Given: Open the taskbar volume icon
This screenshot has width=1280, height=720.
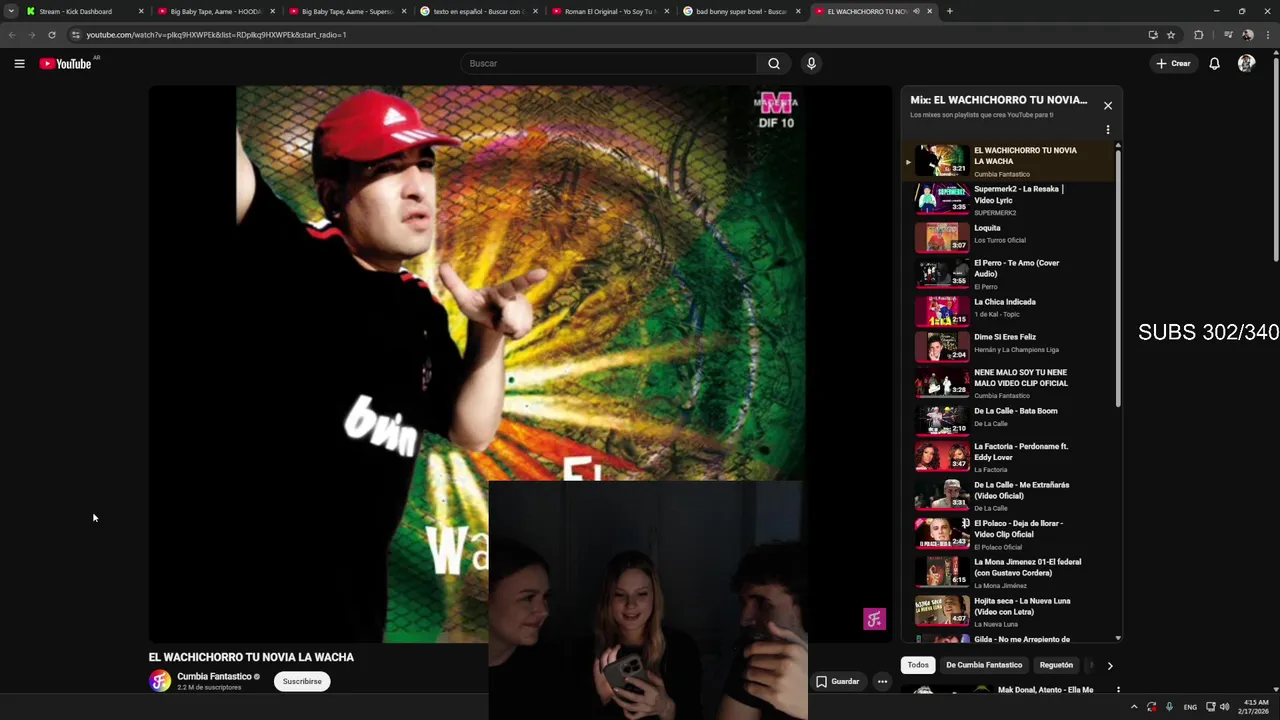Looking at the screenshot, I should pos(1224,707).
